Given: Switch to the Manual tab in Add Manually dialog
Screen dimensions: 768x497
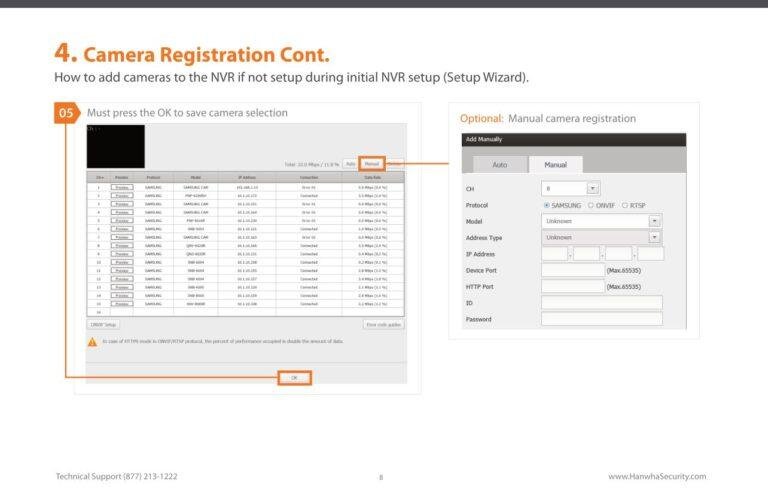Looking at the screenshot, I should 555,165.
